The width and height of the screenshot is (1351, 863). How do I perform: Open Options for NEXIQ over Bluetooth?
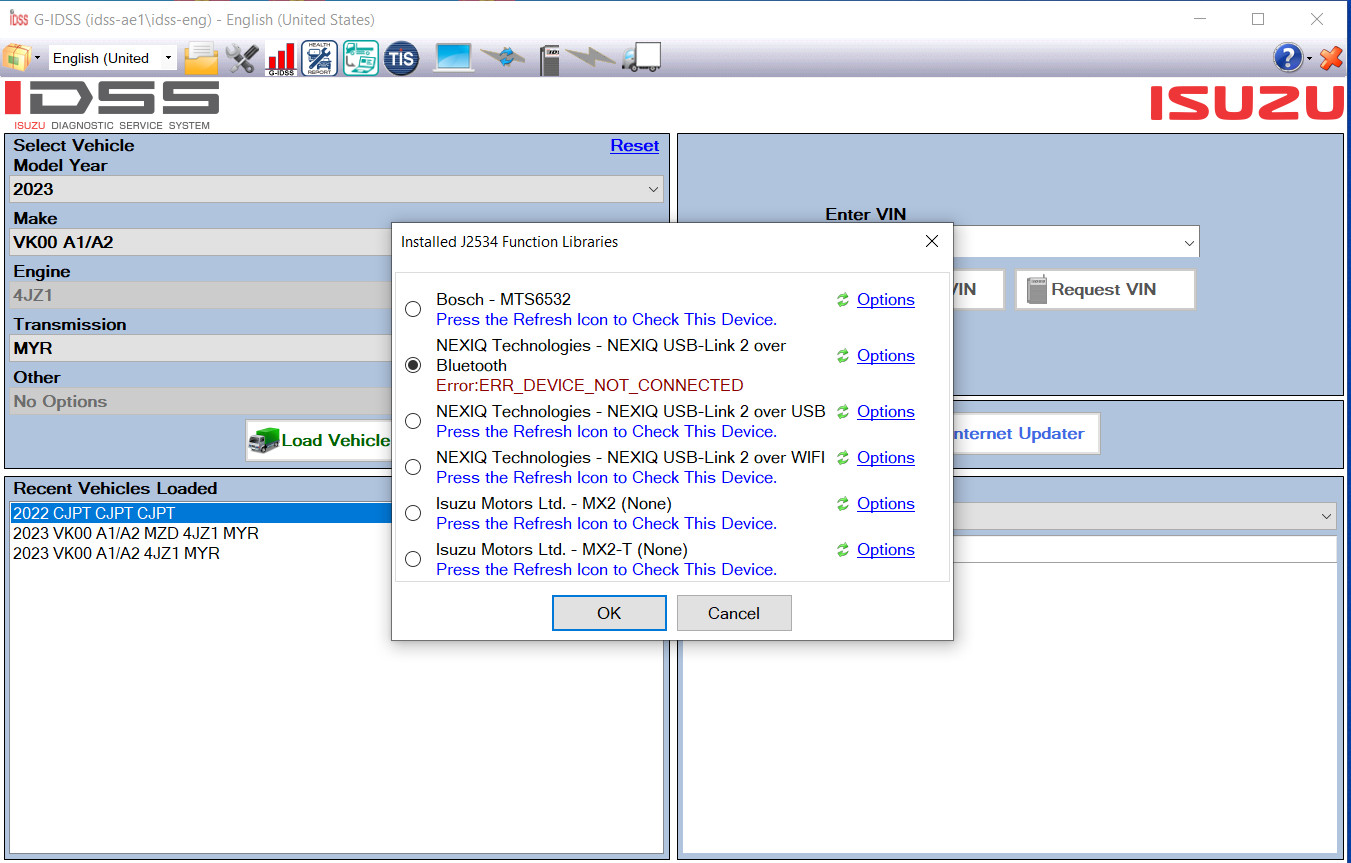point(885,356)
